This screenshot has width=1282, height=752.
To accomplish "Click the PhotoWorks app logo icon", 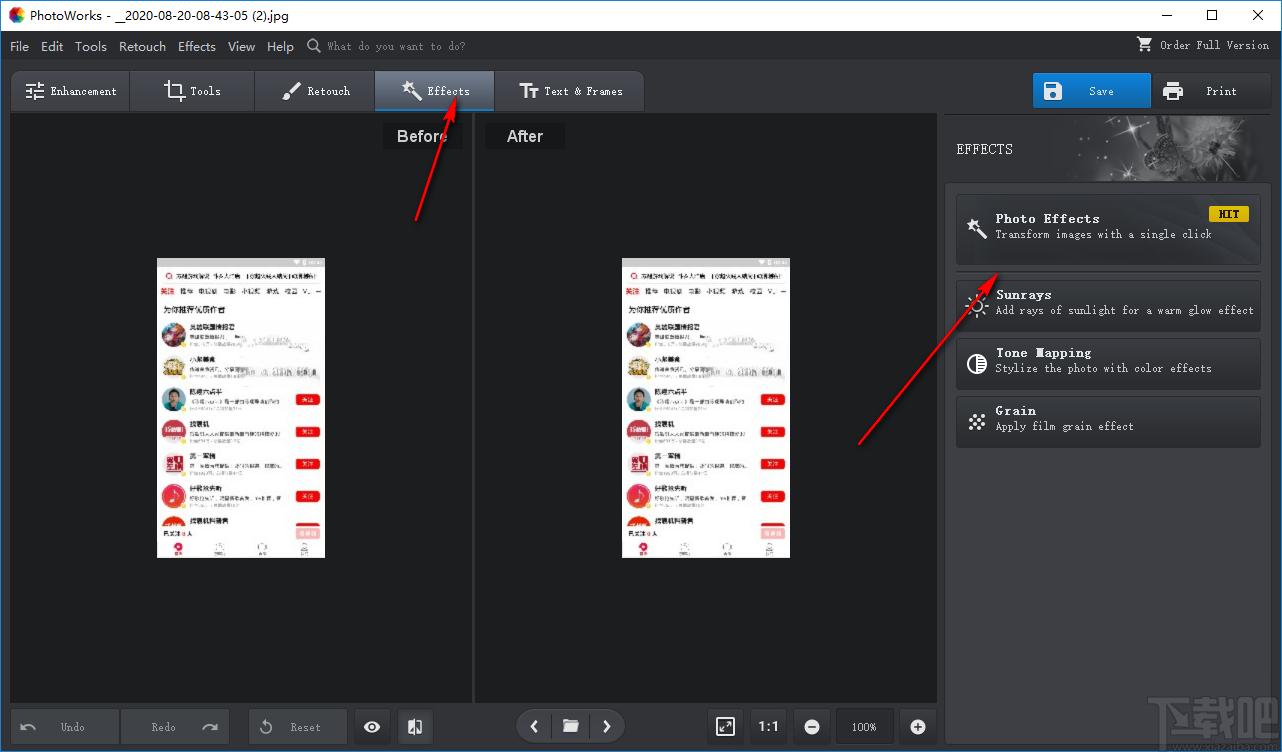I will (17, 15).
